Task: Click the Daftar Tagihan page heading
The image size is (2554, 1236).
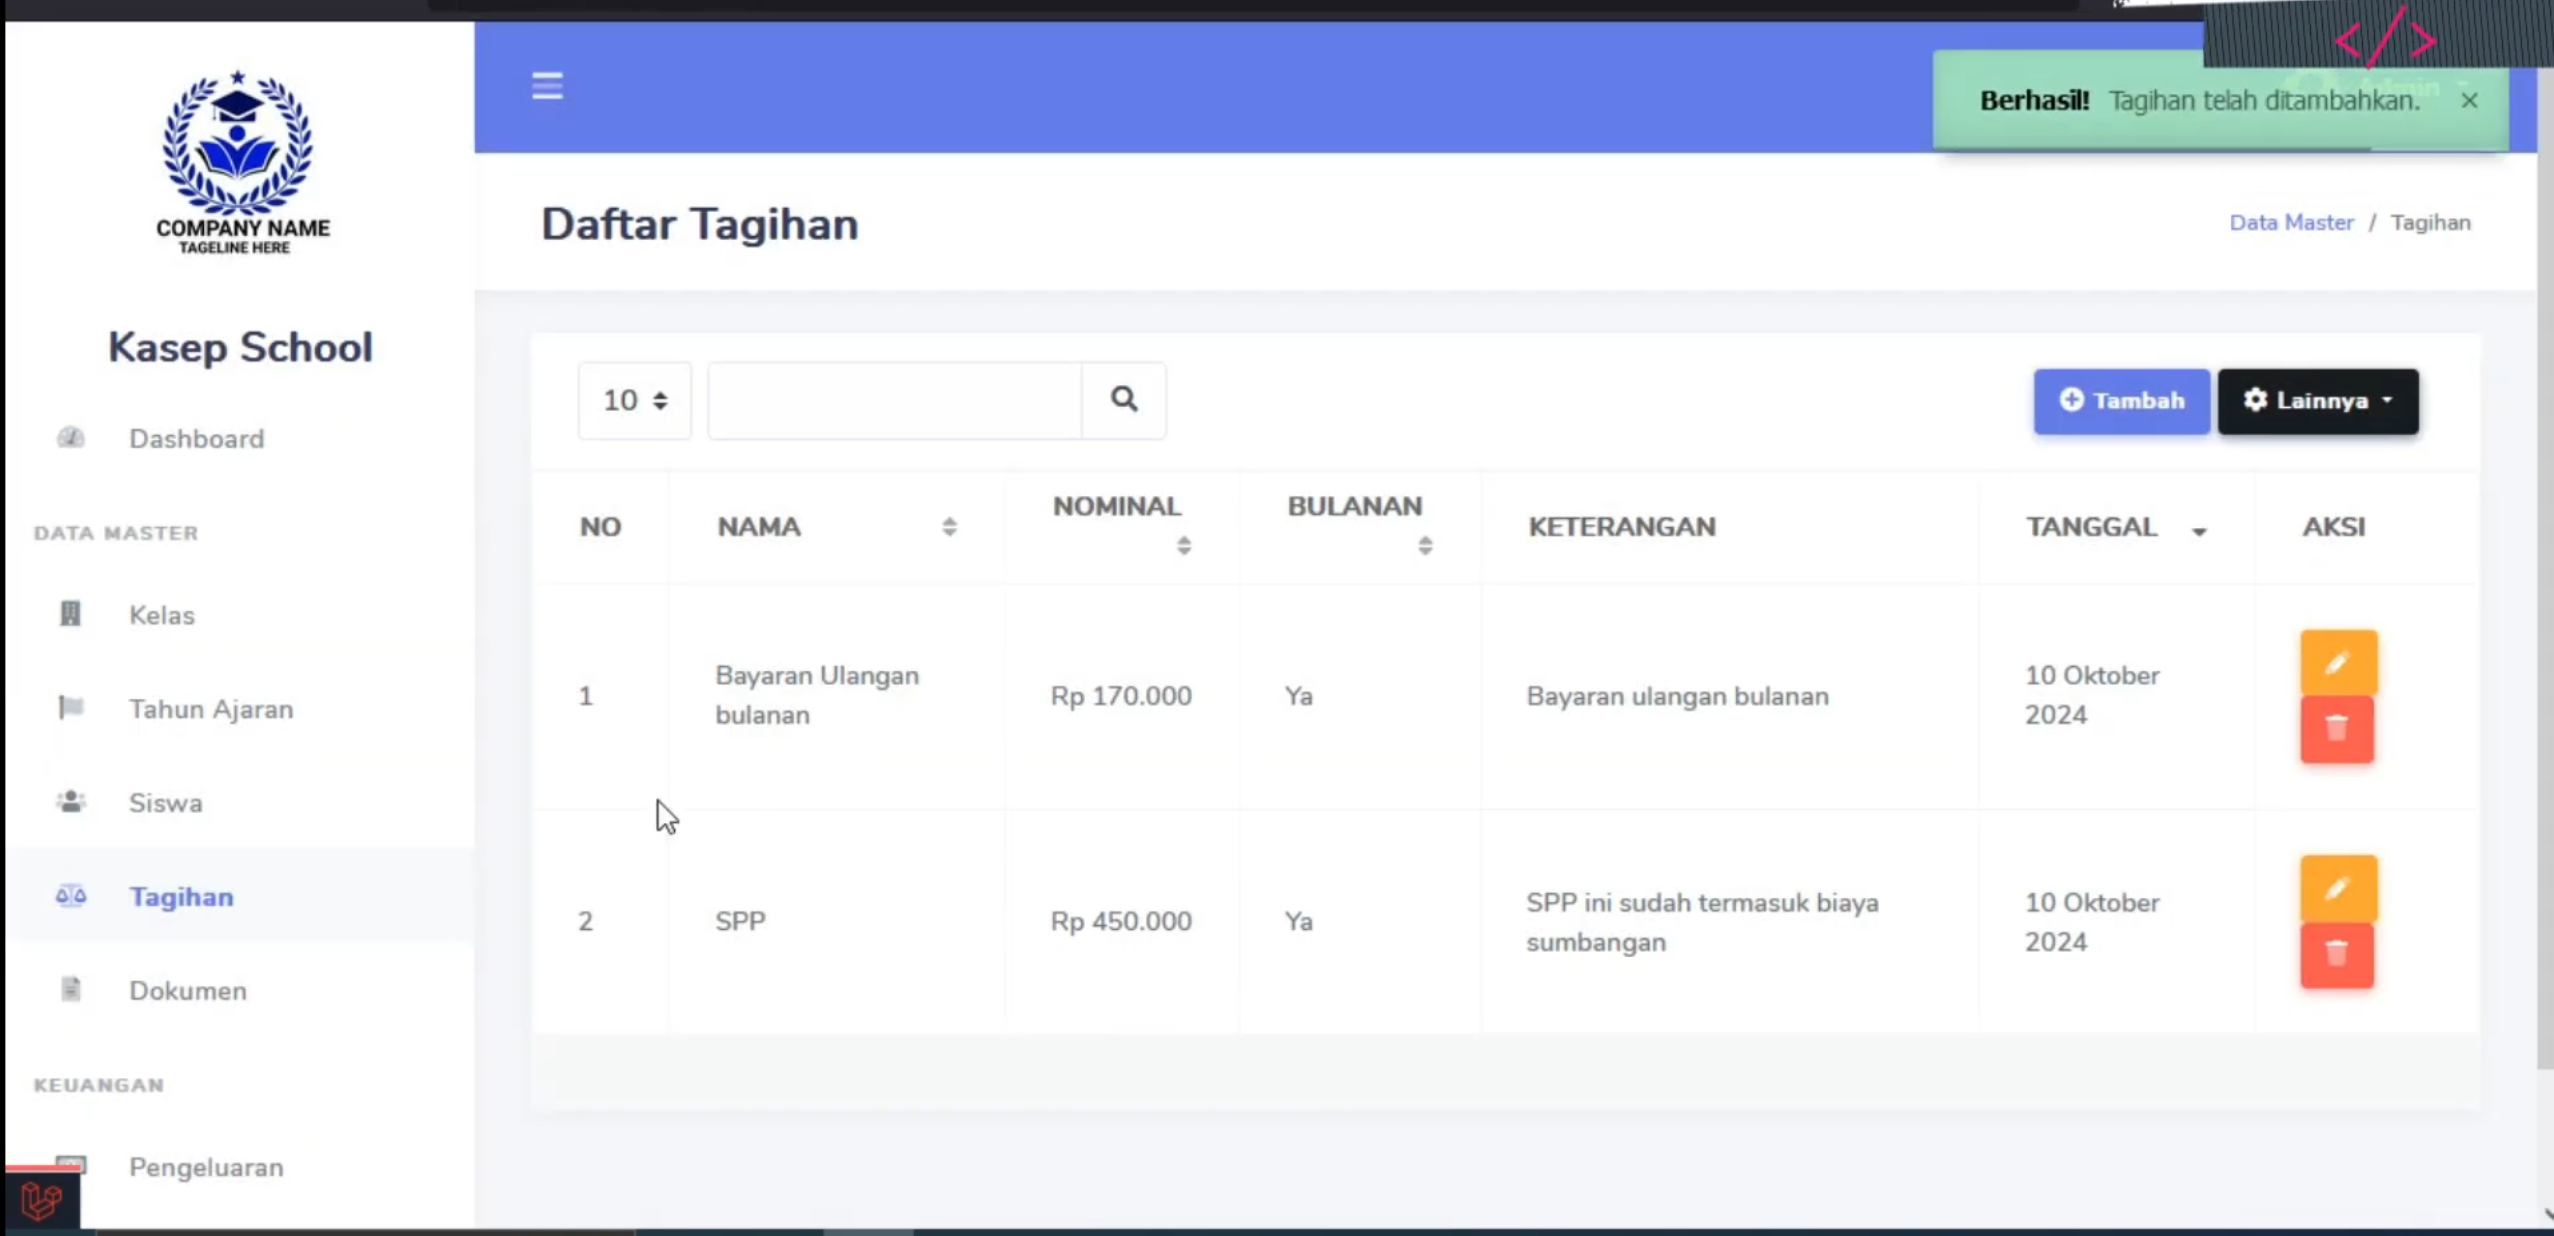Action: [x=699, y=223]
